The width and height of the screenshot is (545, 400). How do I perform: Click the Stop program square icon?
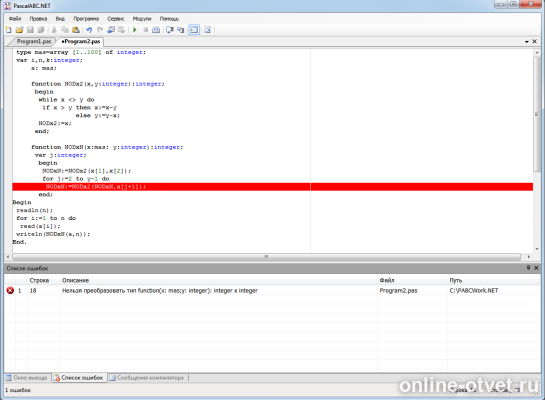[x=146, y=30]
